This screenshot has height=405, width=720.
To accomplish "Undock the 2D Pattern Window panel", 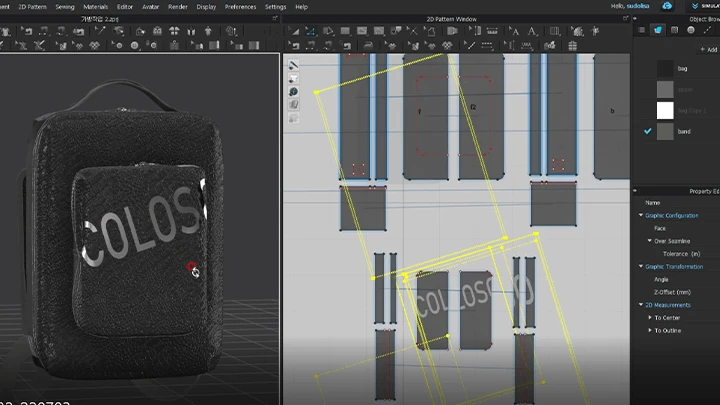I will click(625, 18).
